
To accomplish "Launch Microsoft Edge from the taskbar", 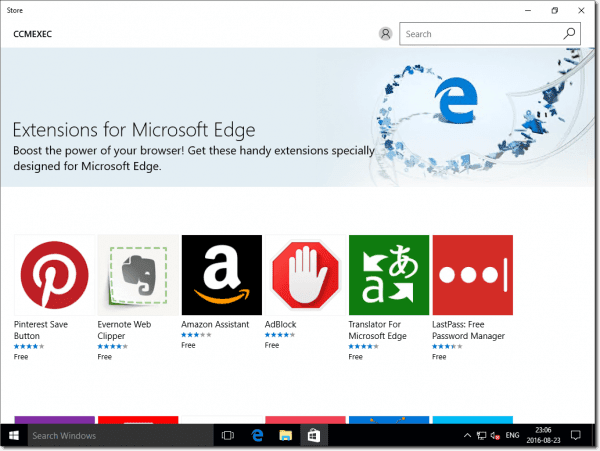I will click(x=257, y=435).
